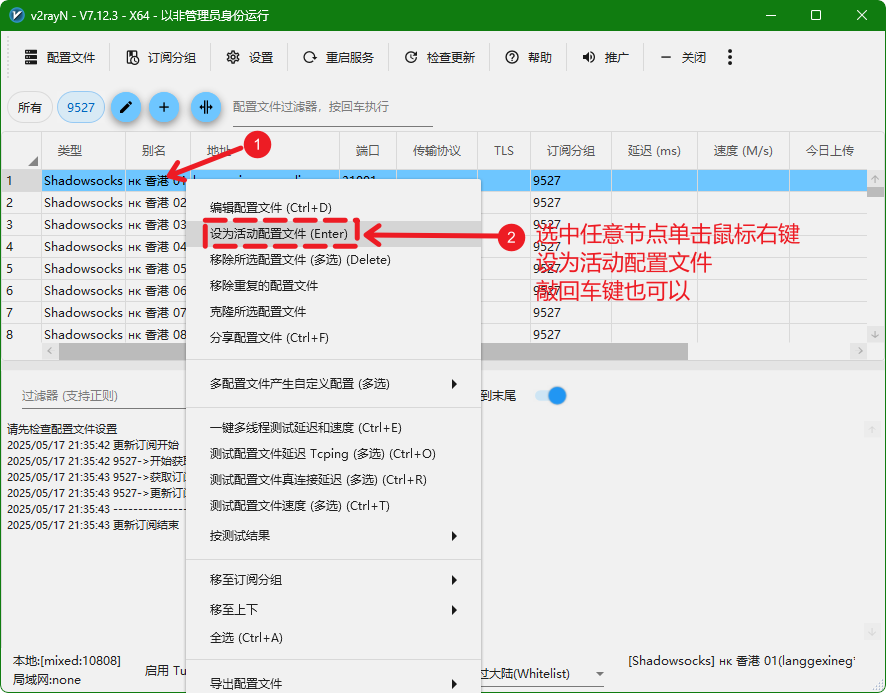The image size is (886, 693).
Task: Select the Shadowsocks 香港 07 row
Action: [435, 313]
